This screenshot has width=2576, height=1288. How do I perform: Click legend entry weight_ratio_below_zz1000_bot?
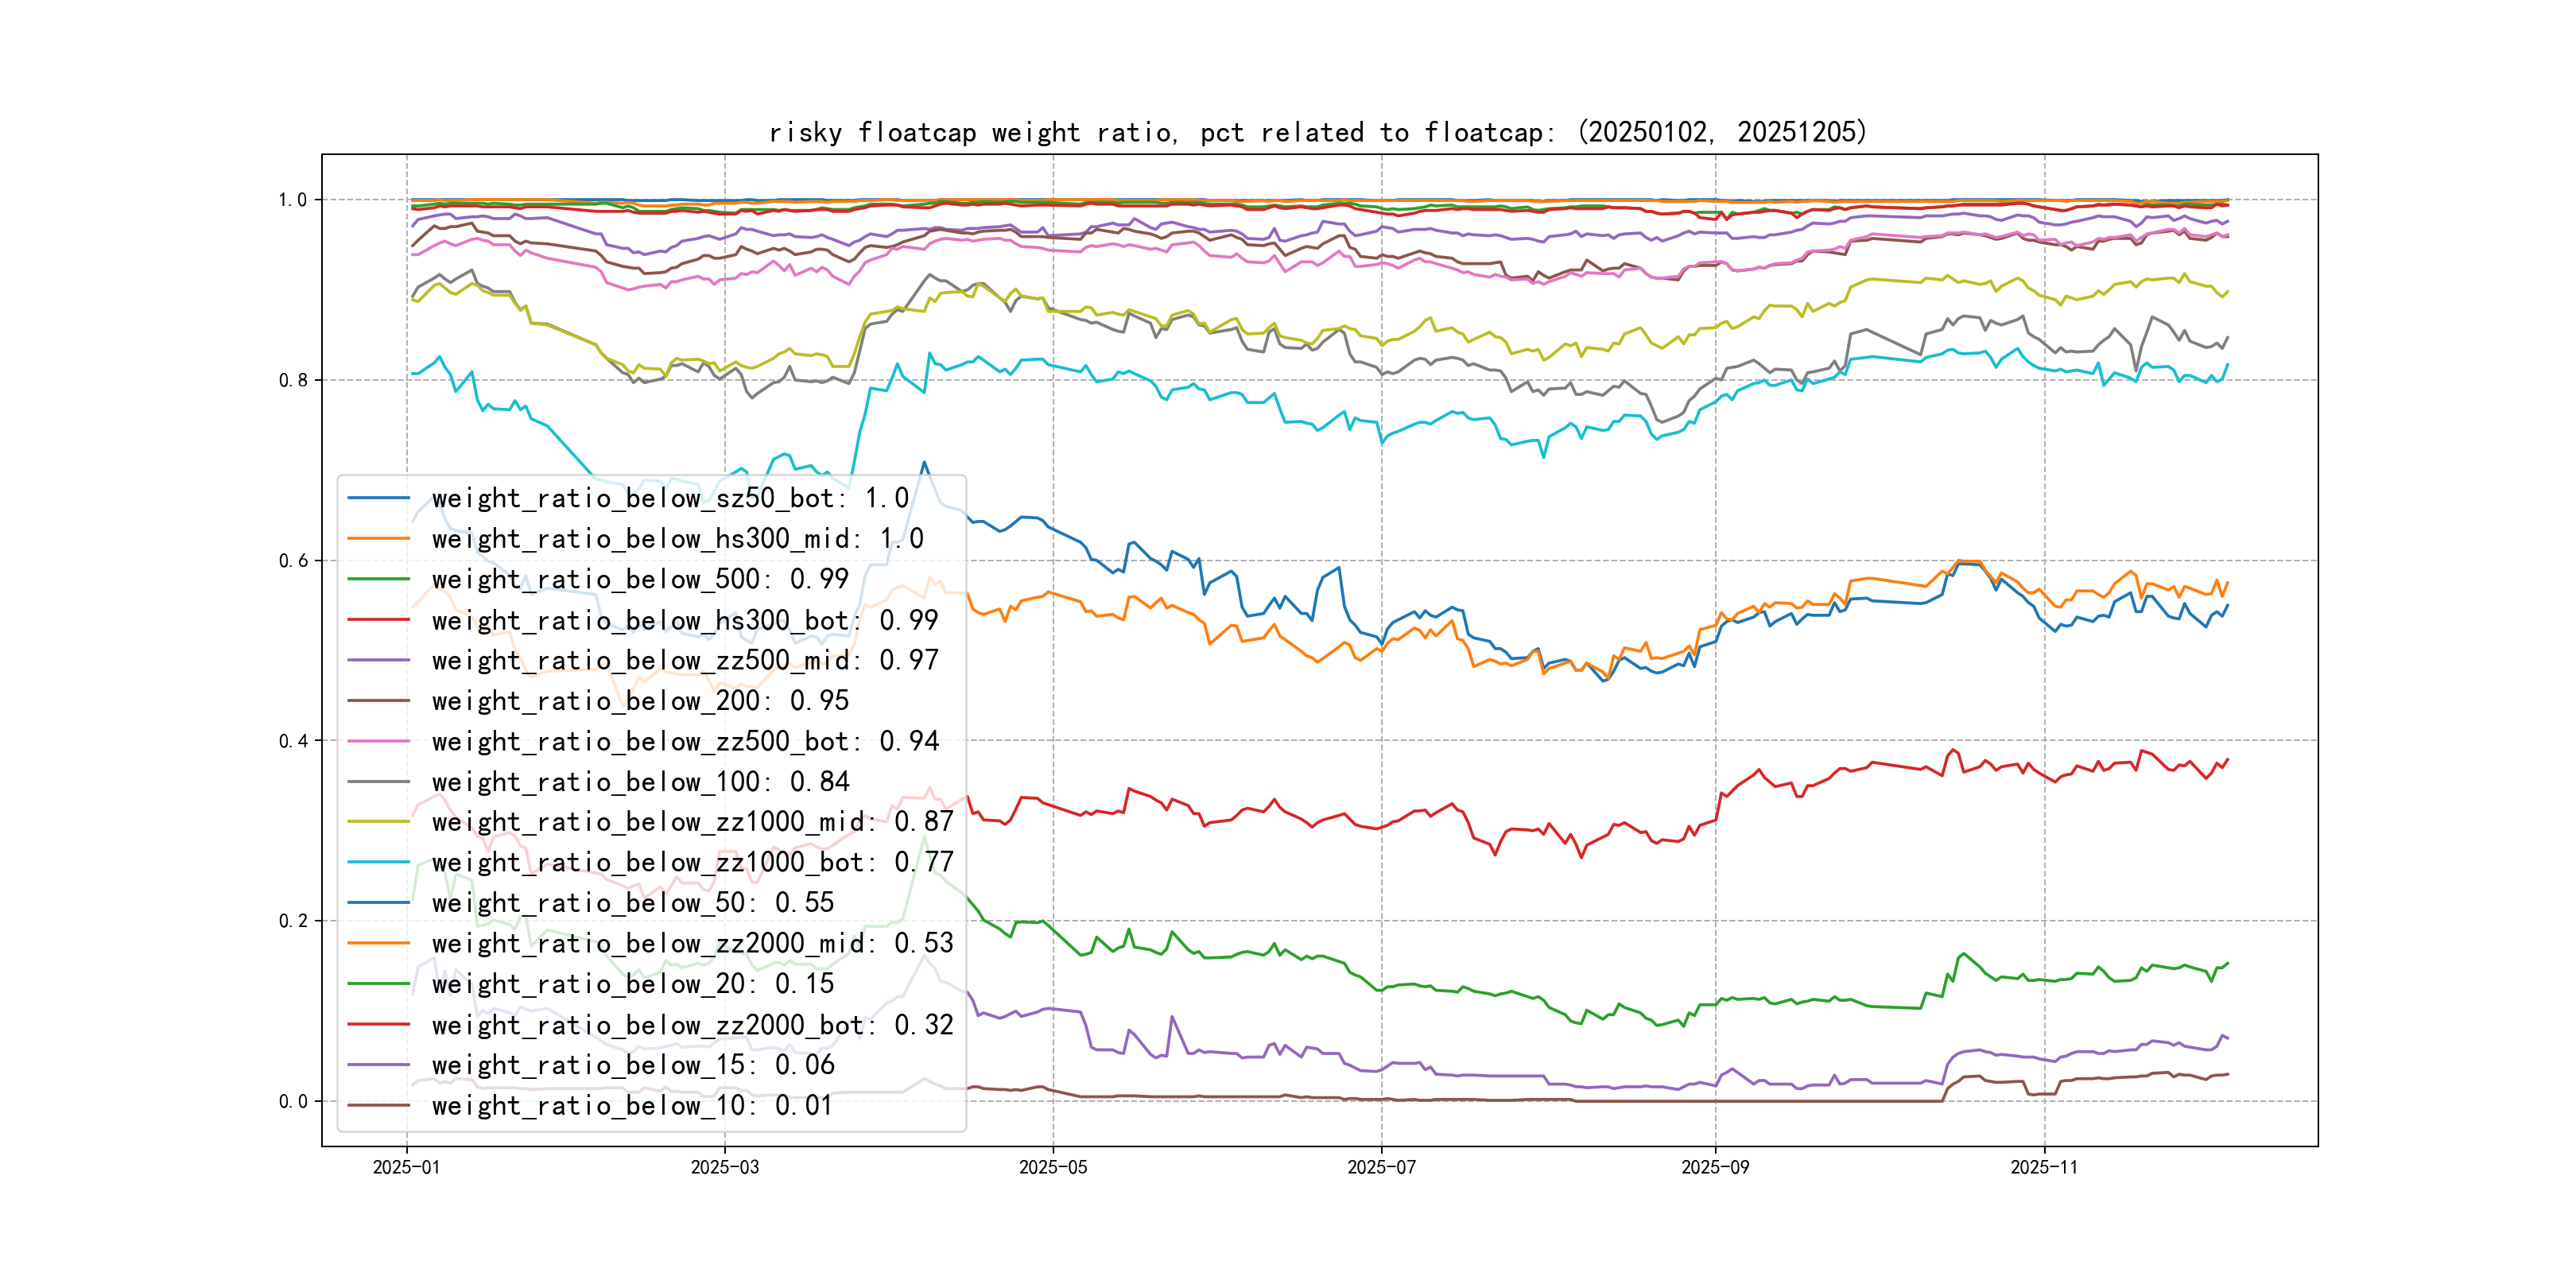pos(692,862)
